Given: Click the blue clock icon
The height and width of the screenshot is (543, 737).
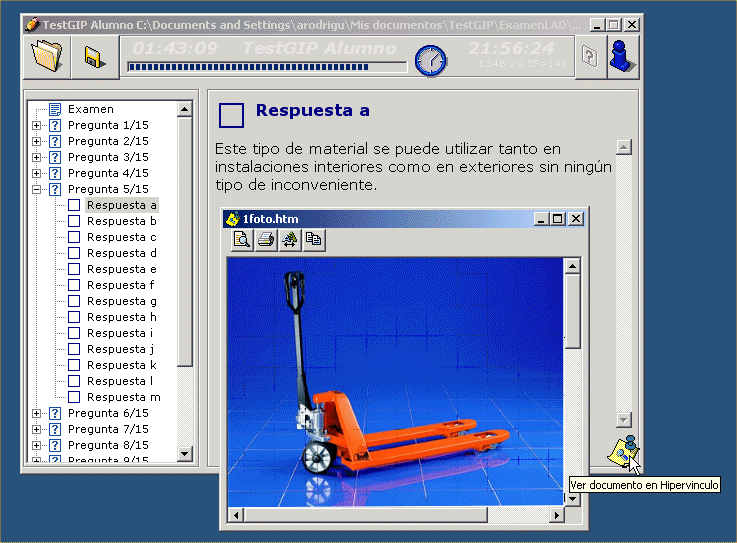Looking at the screenshot, I should point(430,61).
